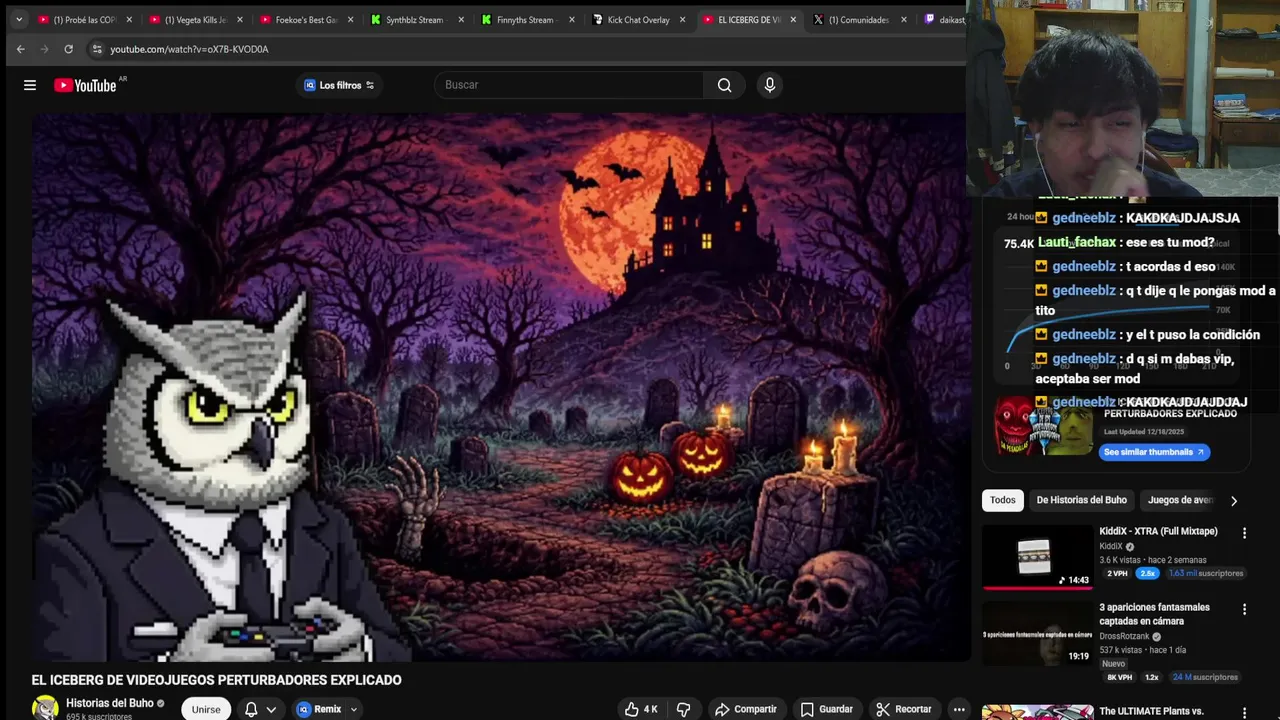The image size is (1280, 720).
Task: Switch to Vegeta Kills browser tab
Action: click(x=196, y=19)
